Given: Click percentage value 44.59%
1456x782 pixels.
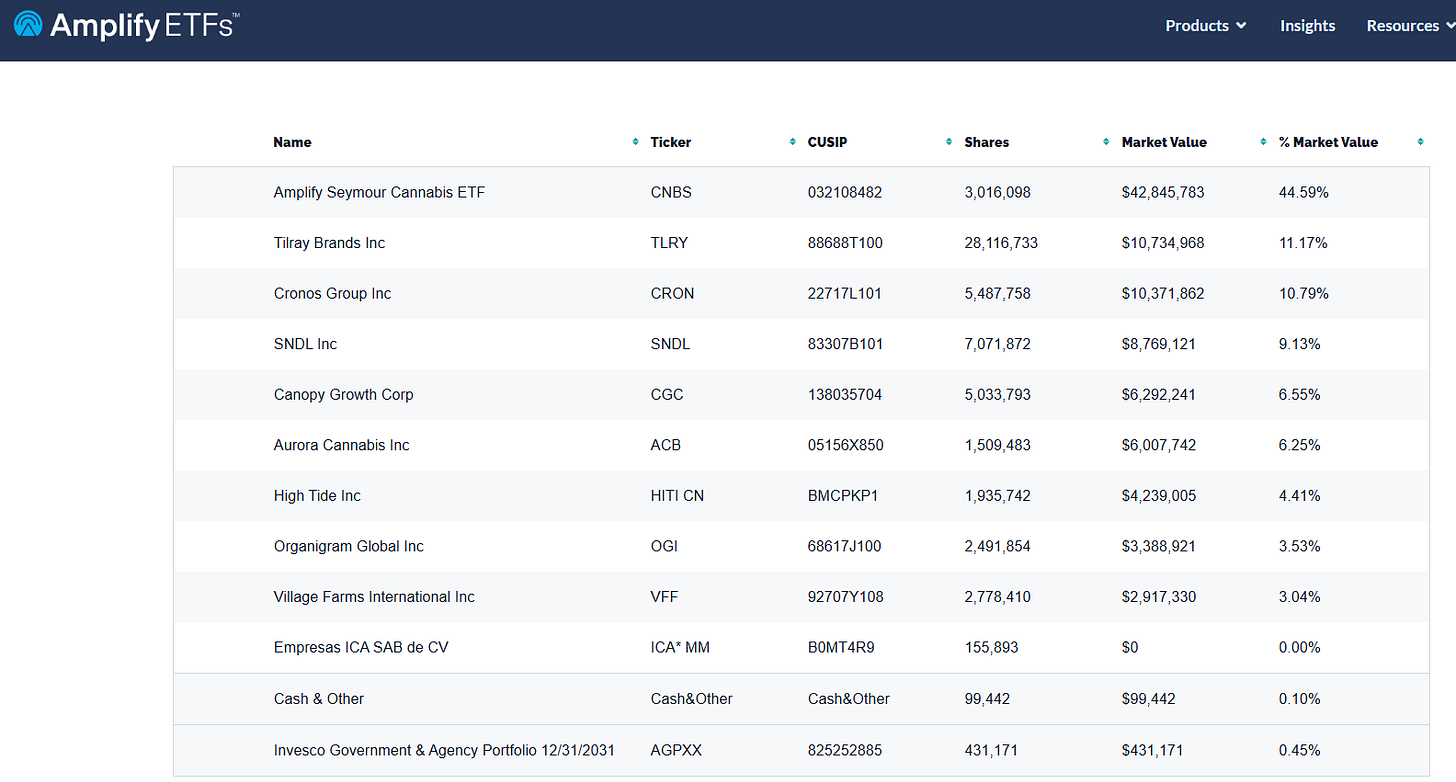Looking at the screenshot, I should [1303, 192].
